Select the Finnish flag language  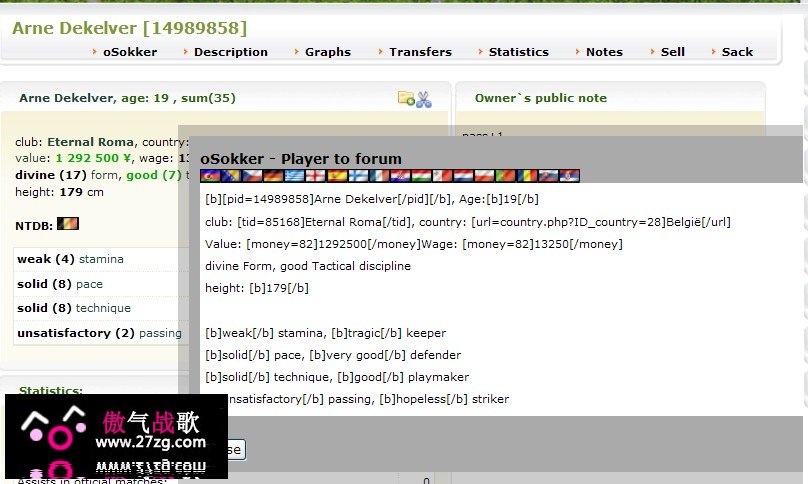[358, 176]
